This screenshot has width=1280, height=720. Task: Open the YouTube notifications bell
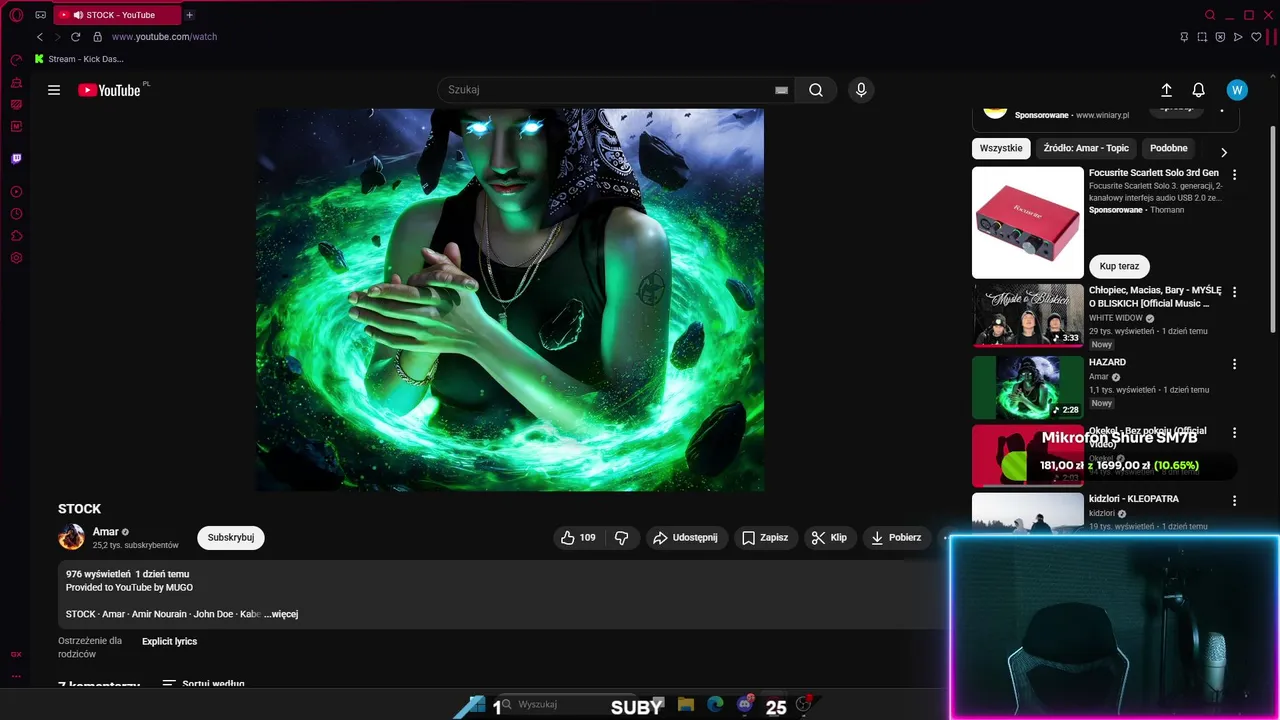coord(1199,90)
